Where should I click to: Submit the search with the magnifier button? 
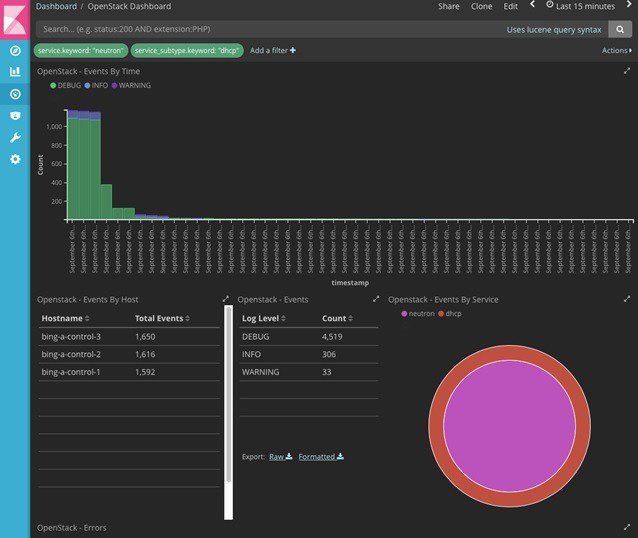click(620, 29)
